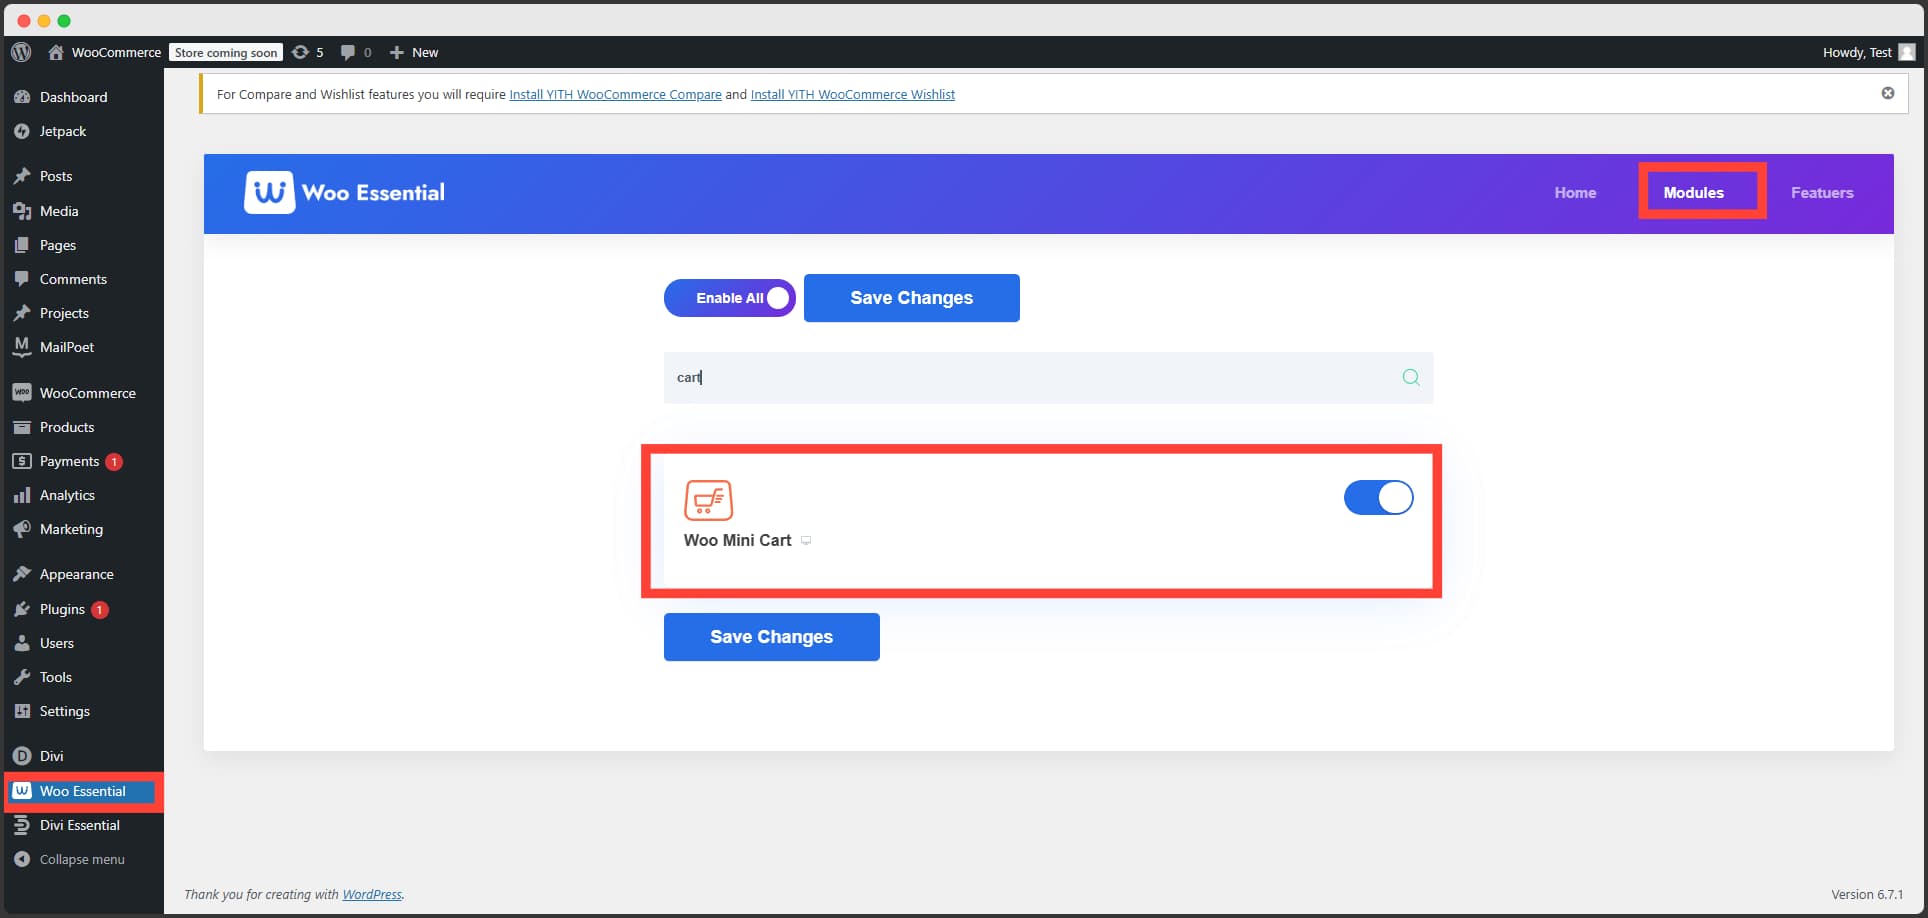Click the top Save Changes button
Screen dimensions: 1928x918
912,298
